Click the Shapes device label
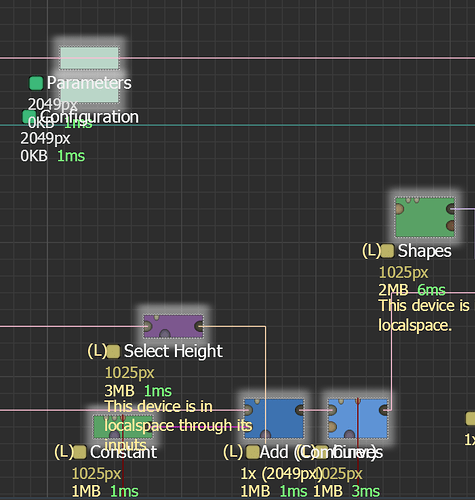Viewport: 475px width, 500px height. [425, 251]
